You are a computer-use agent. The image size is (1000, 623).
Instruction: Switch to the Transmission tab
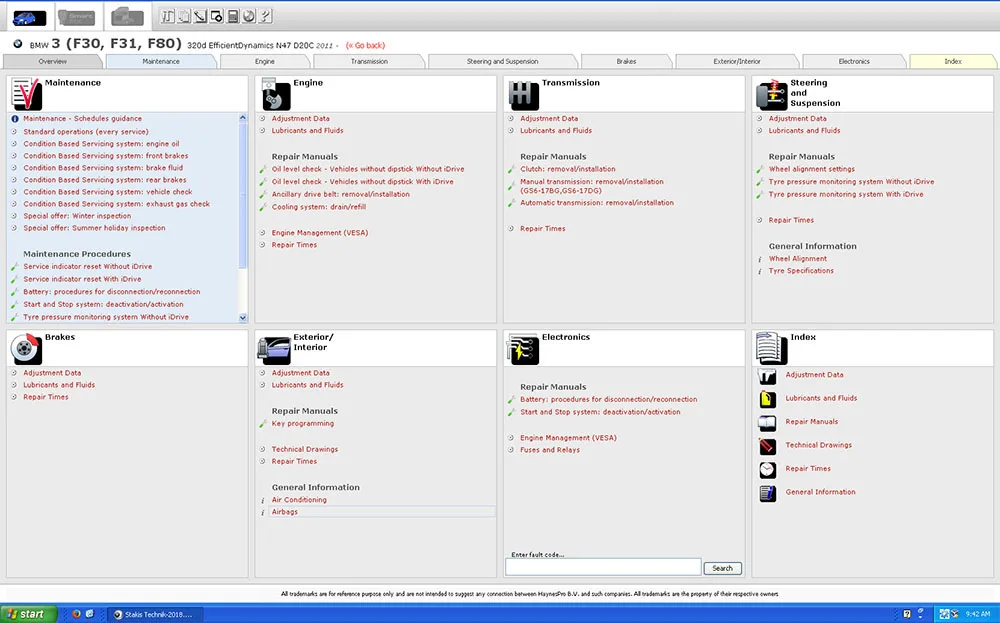tap(369, 61)
